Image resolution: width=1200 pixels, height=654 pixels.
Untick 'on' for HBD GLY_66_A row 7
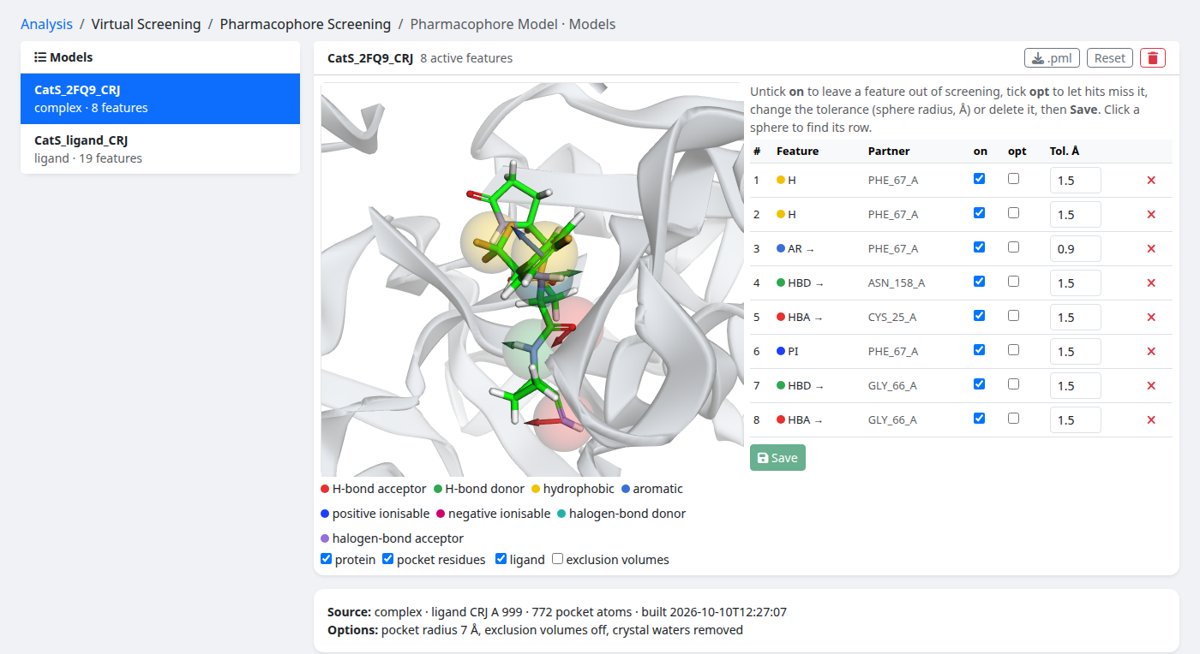[979, 383]
